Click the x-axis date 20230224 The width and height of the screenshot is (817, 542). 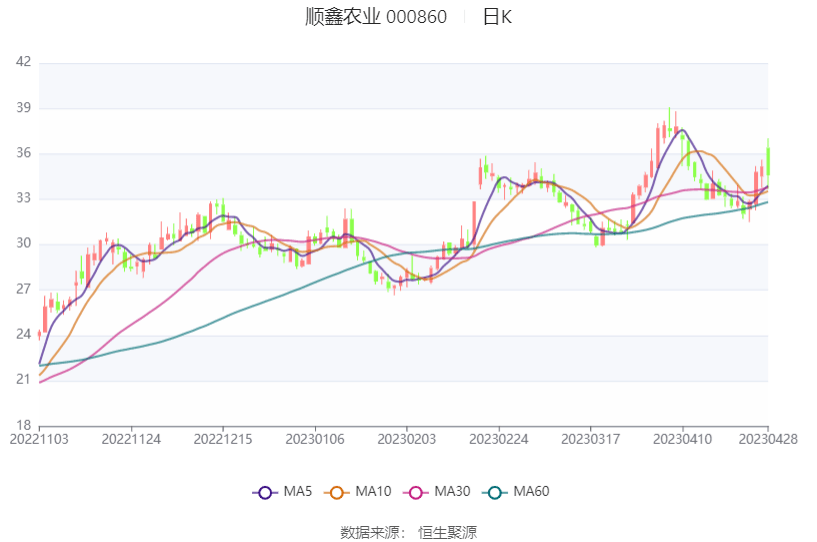click(x=499, y=439)
